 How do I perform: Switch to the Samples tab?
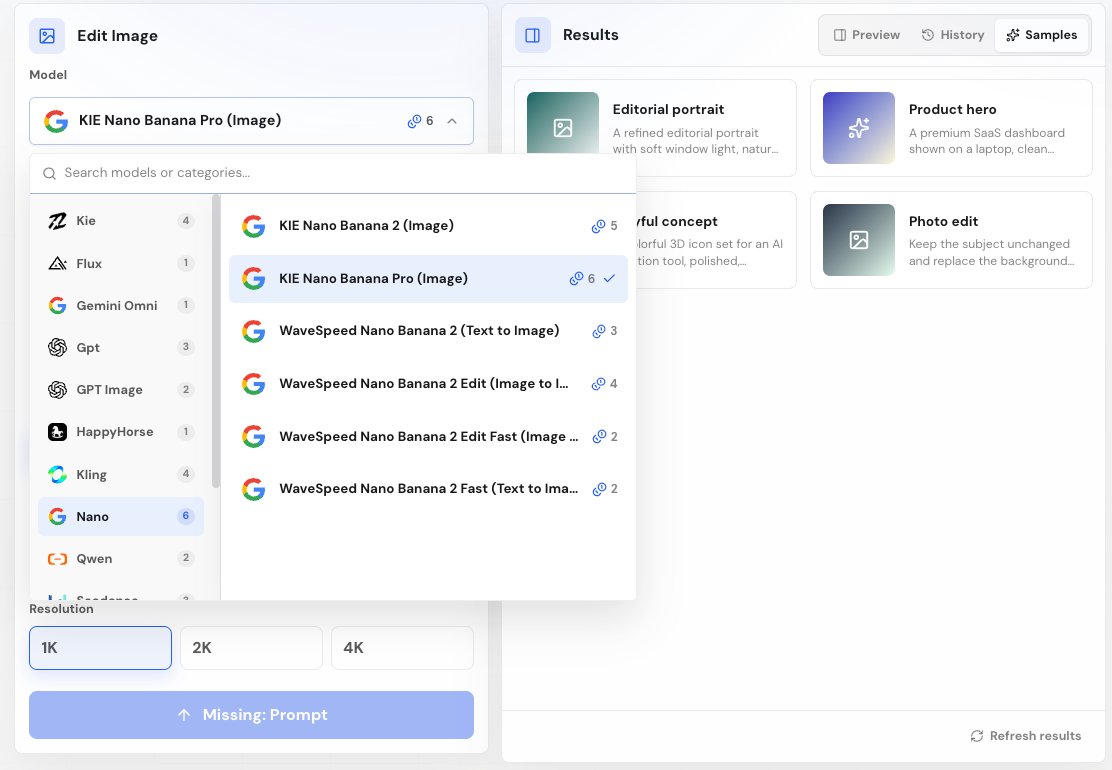point(1042,35)
